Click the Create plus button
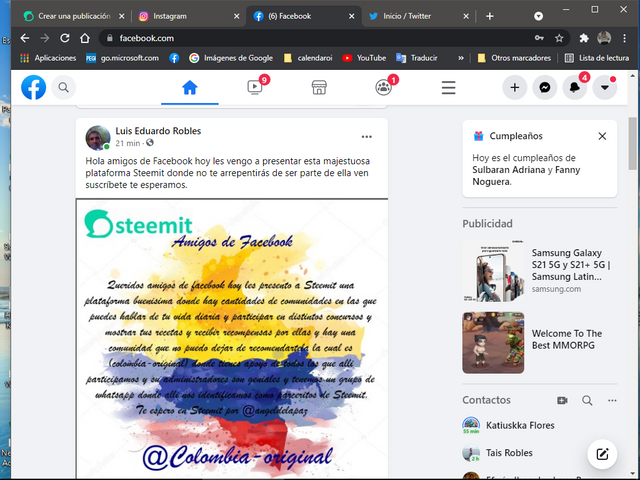 coord(515,87)
